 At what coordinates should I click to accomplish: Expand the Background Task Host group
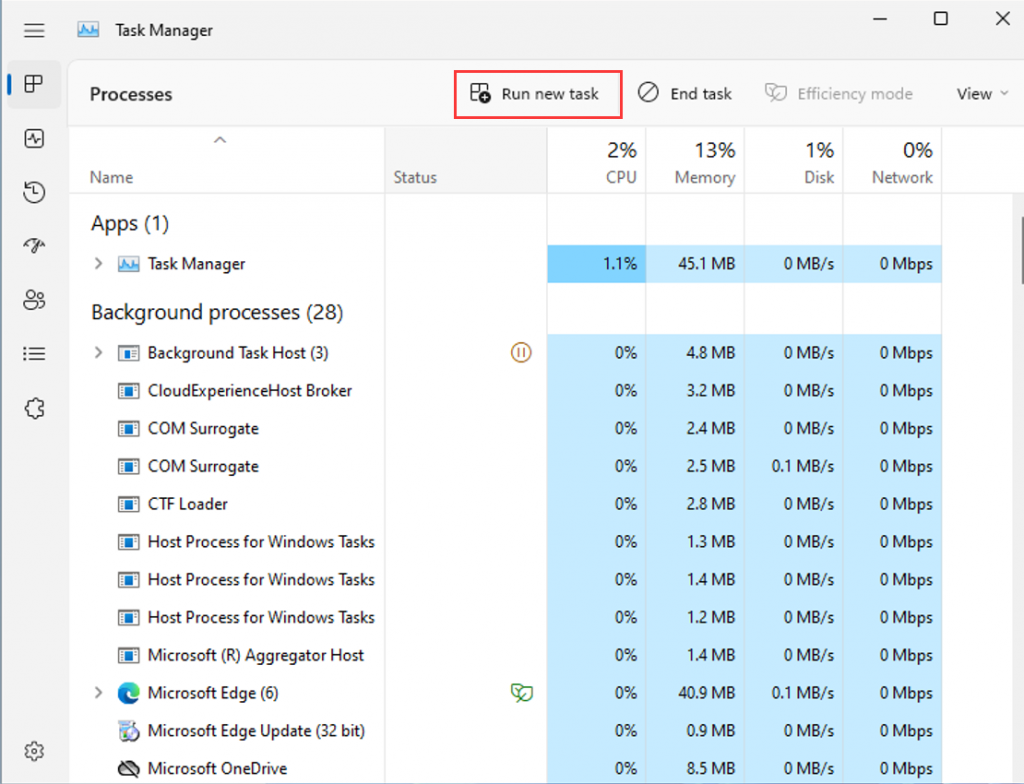tap(97, 353)
